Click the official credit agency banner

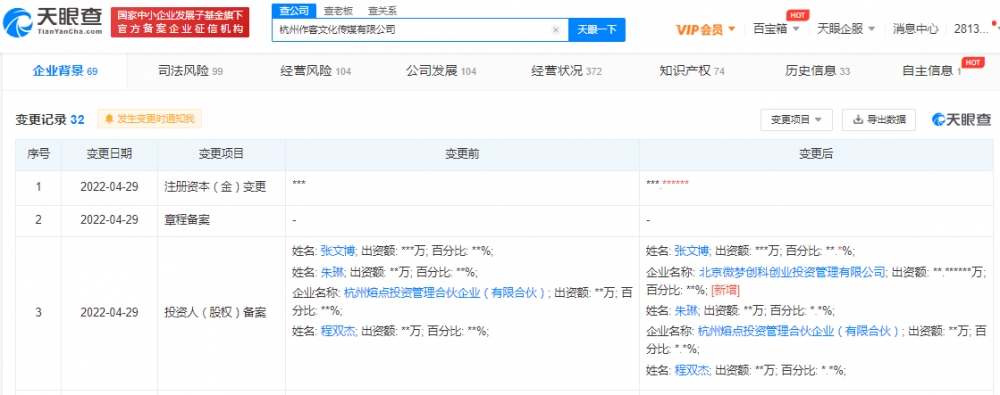[x=180, y=22]
